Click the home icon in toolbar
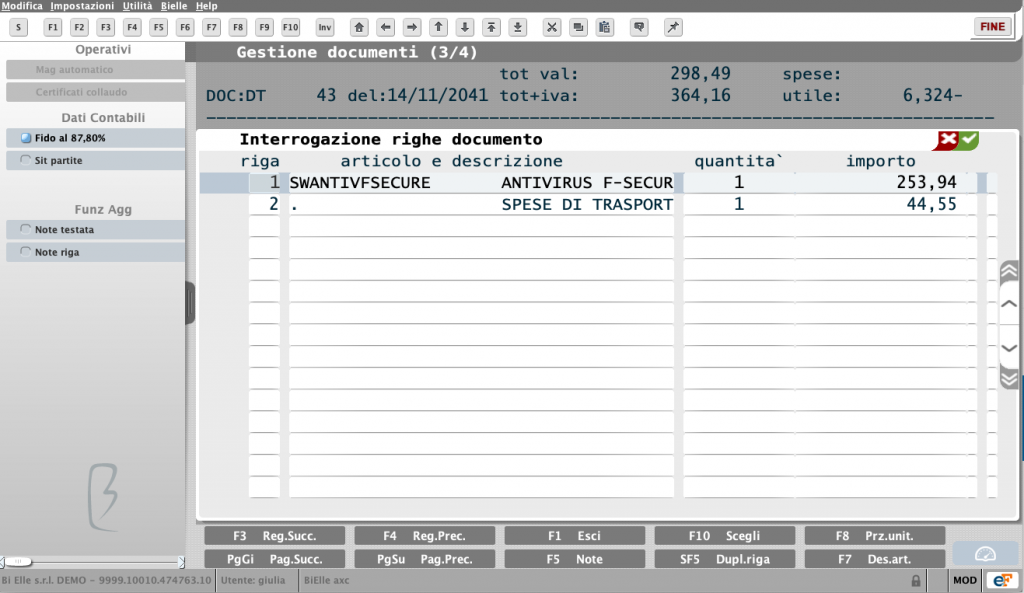Image resolution: width=1024 pixels, height=593 pixels. point(359,27)
